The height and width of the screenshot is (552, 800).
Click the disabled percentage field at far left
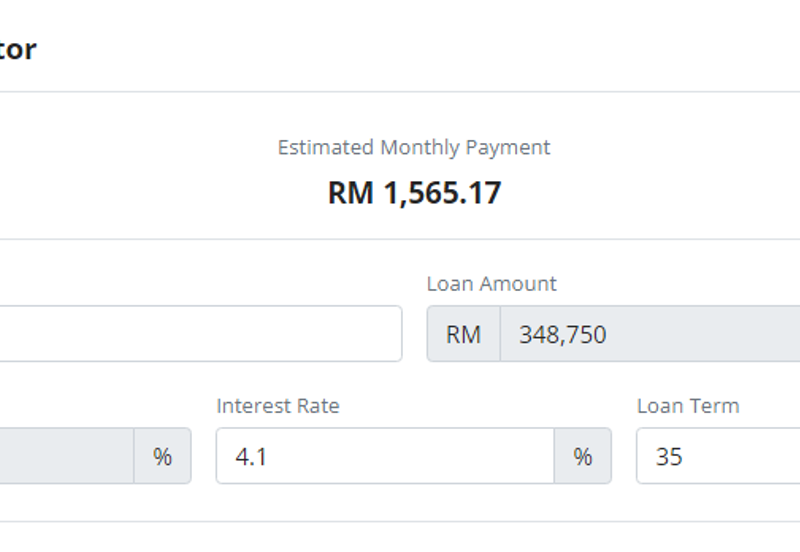65,456
